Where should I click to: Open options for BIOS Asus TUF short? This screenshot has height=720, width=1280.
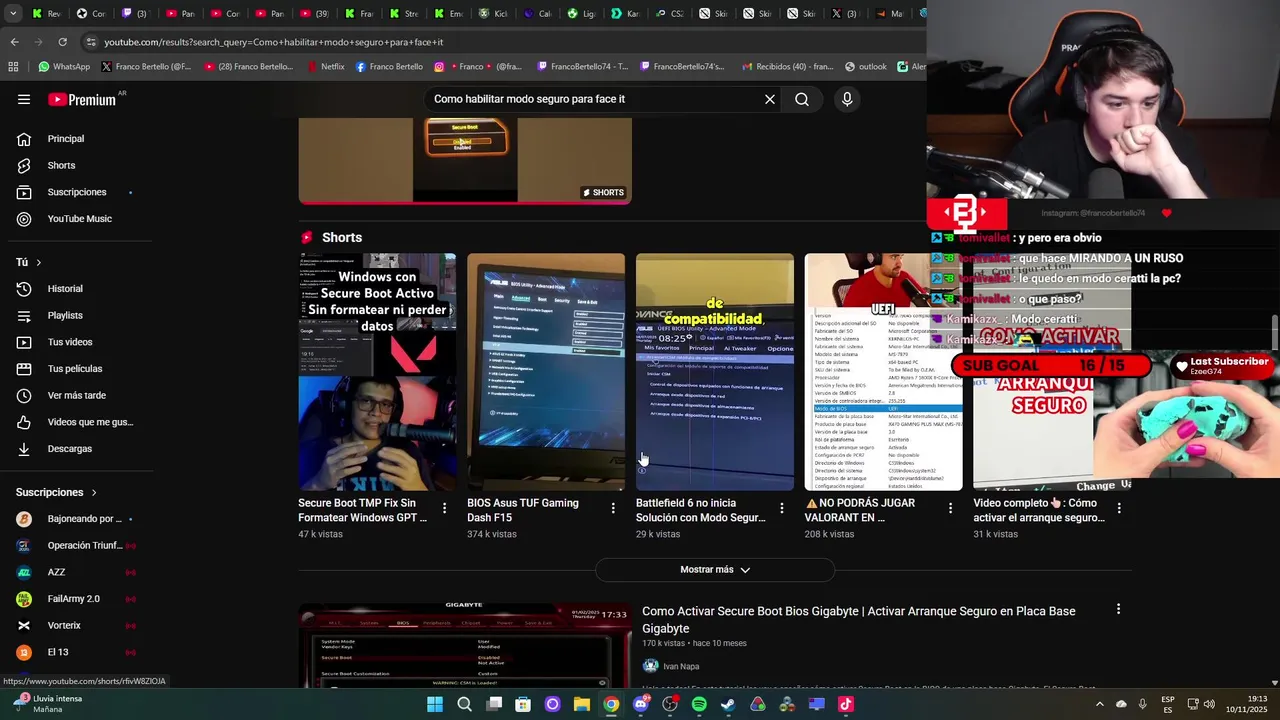tap(613, 508)
